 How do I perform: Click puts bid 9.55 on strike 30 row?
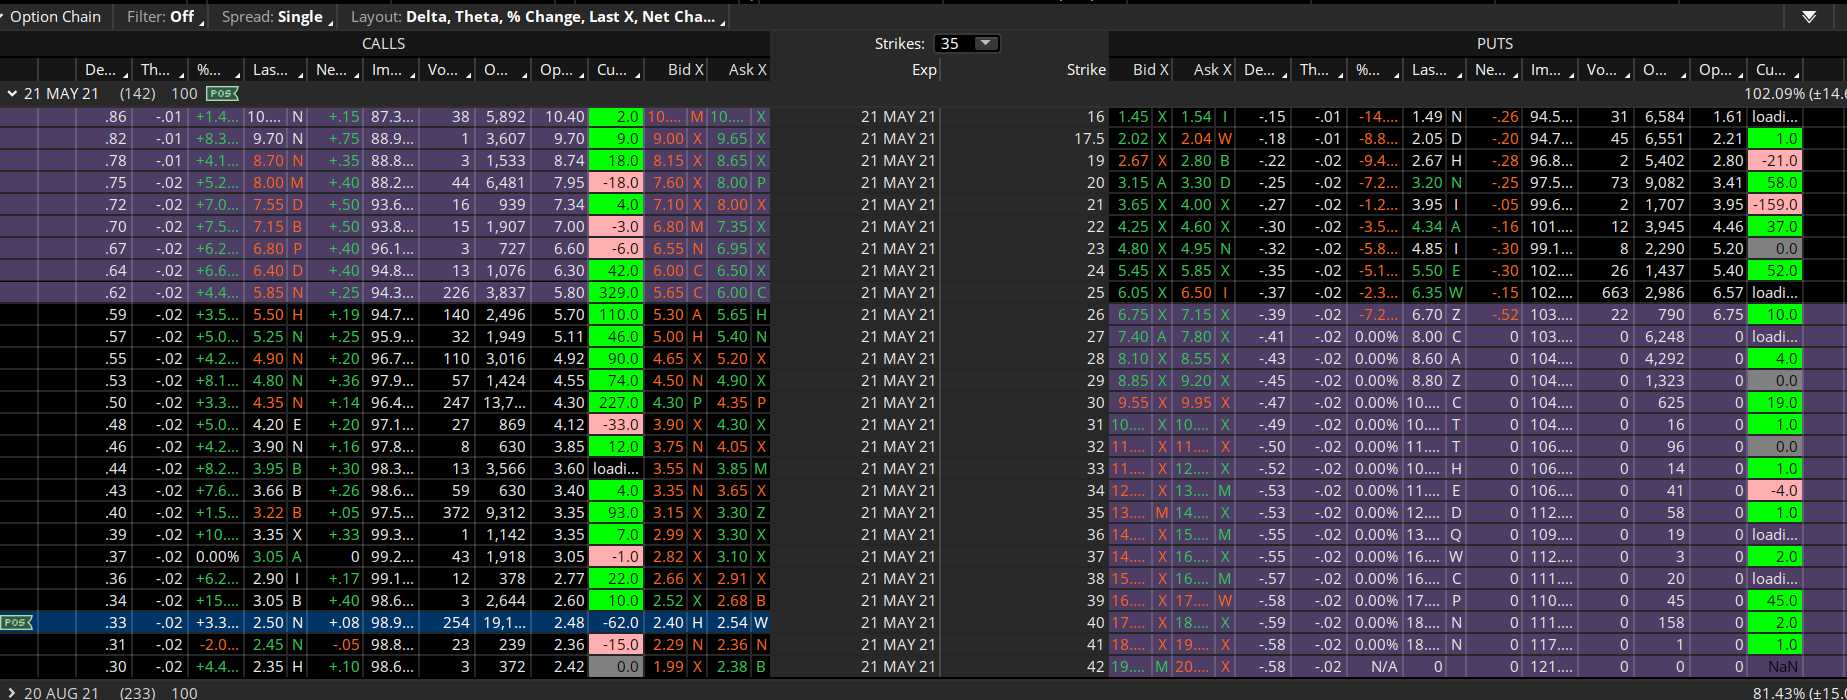pos(1134,403)
